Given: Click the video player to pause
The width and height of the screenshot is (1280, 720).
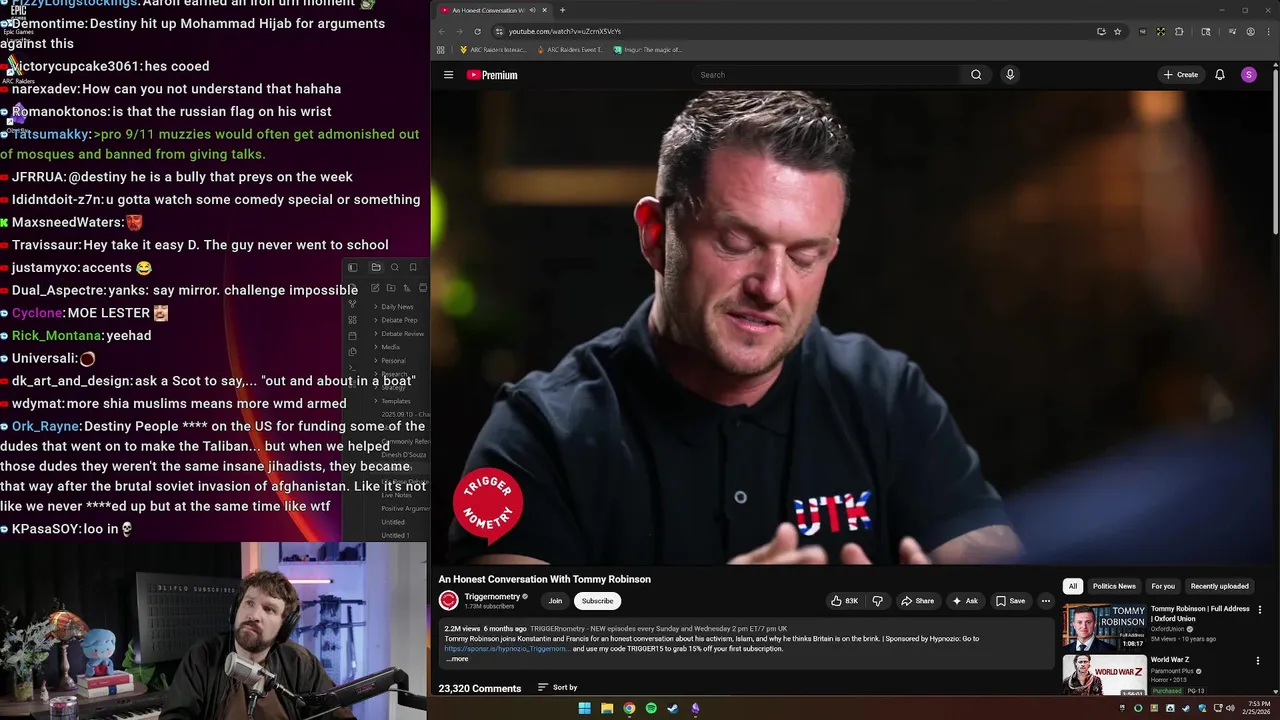Looking at the screenshot, I should tap(855, 327).
